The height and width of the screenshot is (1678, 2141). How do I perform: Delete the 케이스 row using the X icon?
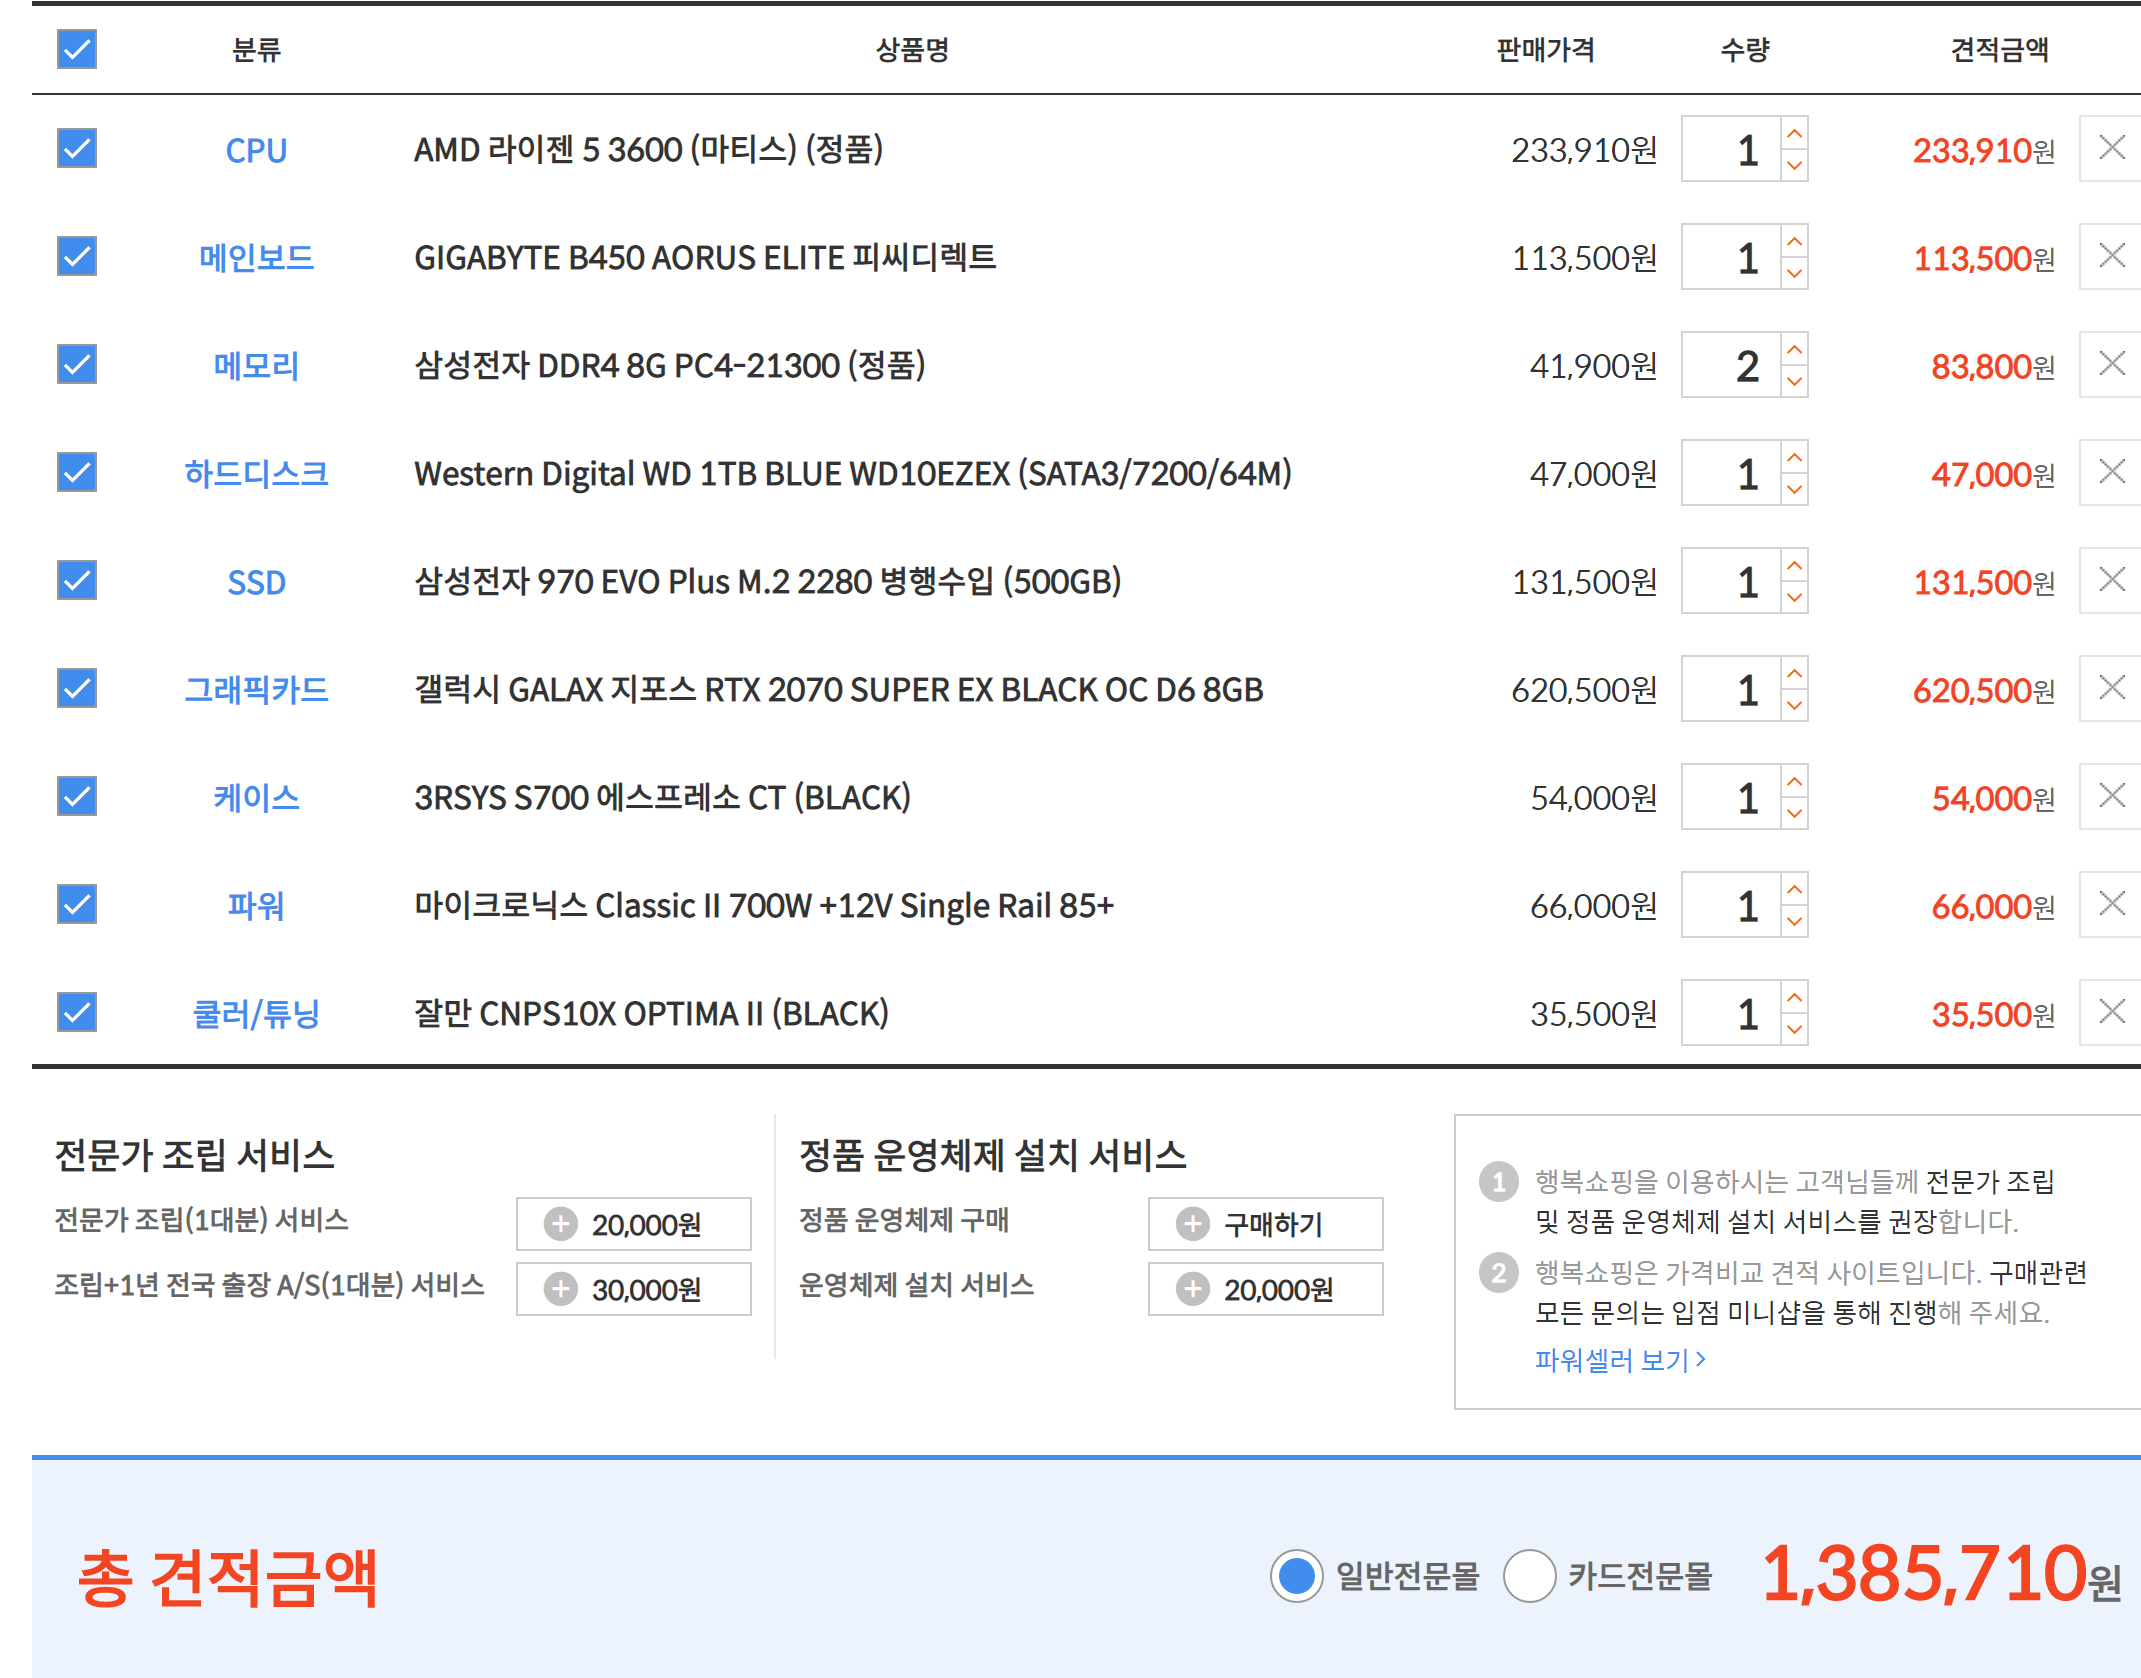(x=2111, y=796)
